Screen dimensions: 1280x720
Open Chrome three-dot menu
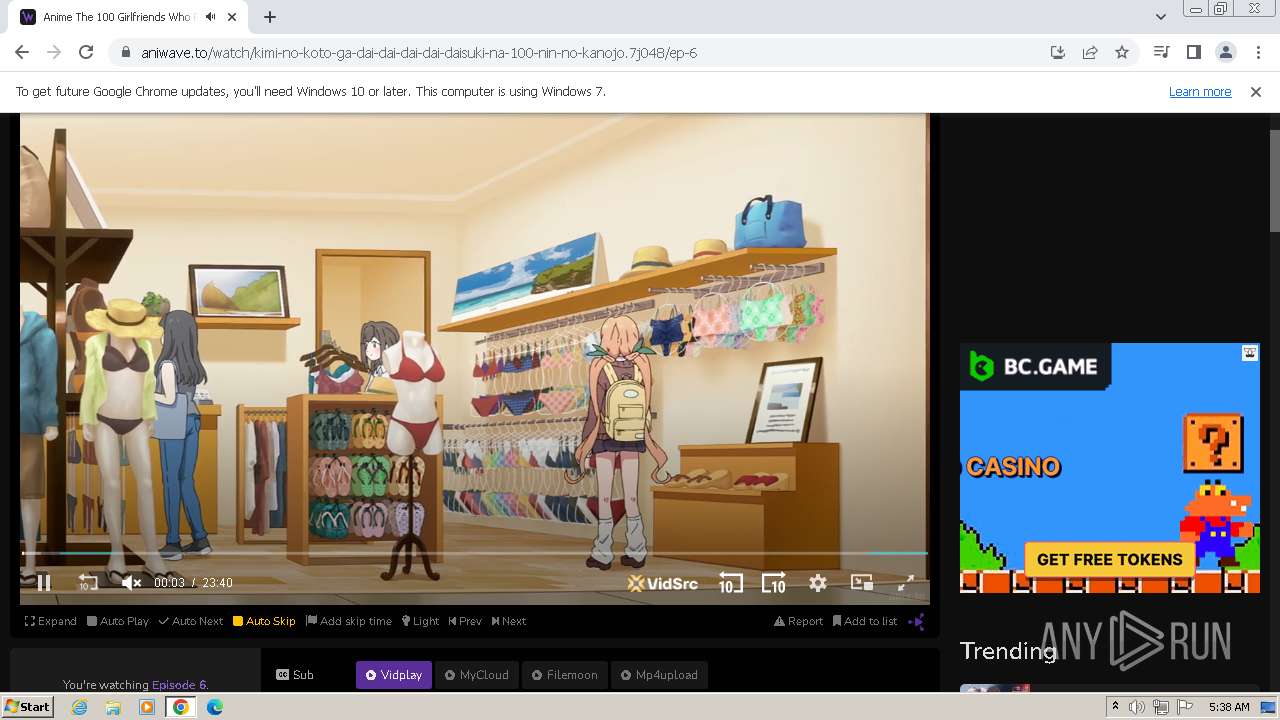pyautogui.click(x=1258, y=52)
